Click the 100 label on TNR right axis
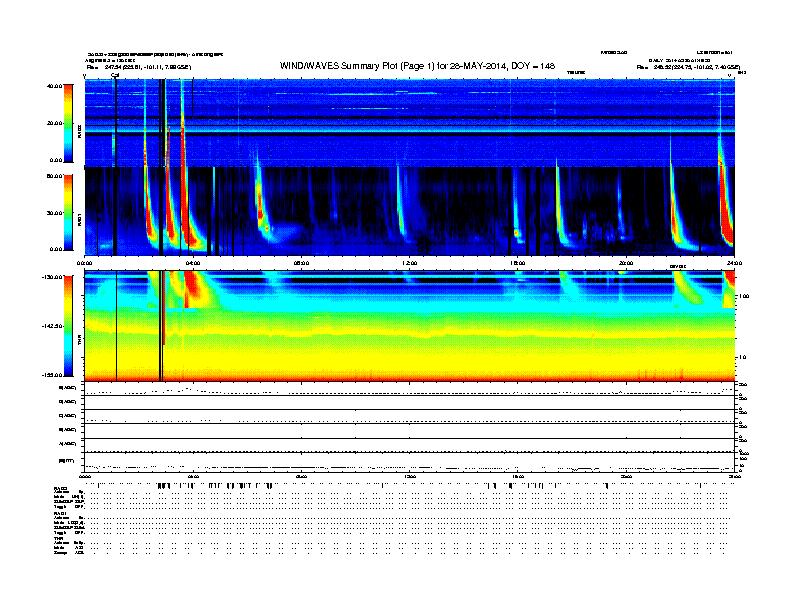This screenshot has width=792, height=612. pyautogui.click(x=744, y=296)
